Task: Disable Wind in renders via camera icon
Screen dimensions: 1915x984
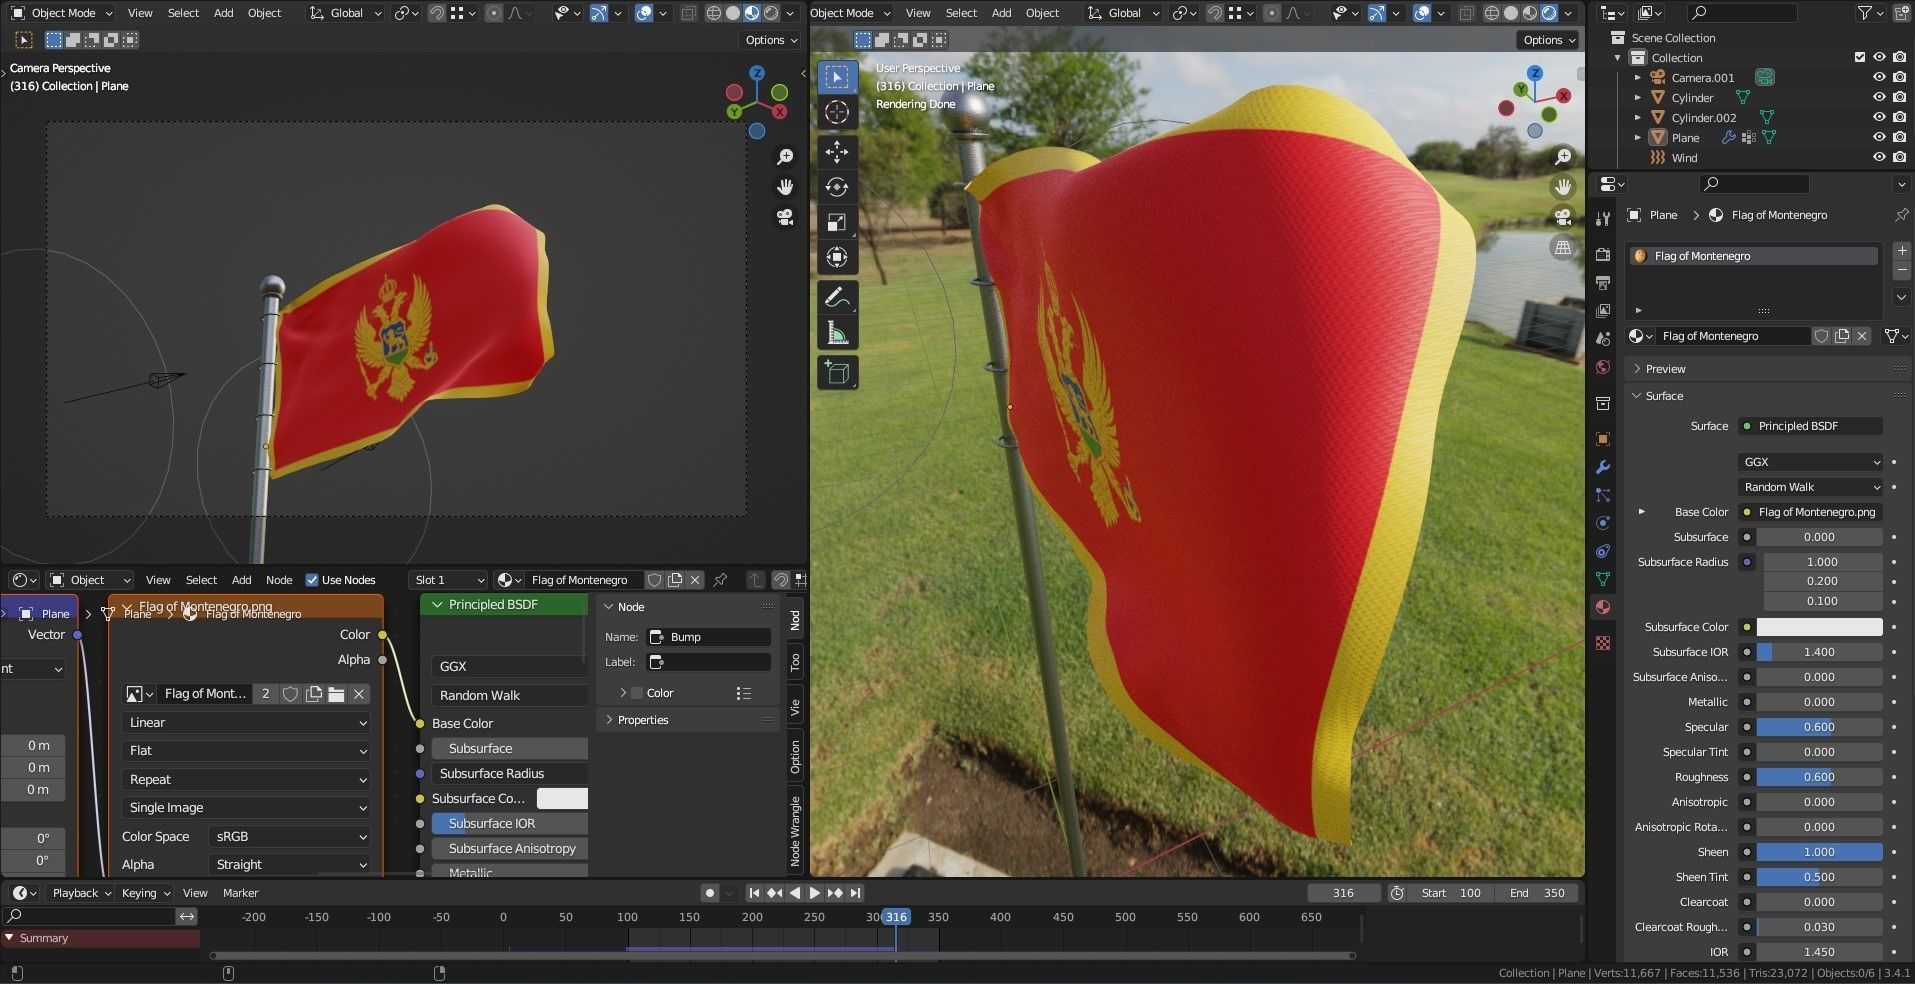Action: (x=1899, y=157)
